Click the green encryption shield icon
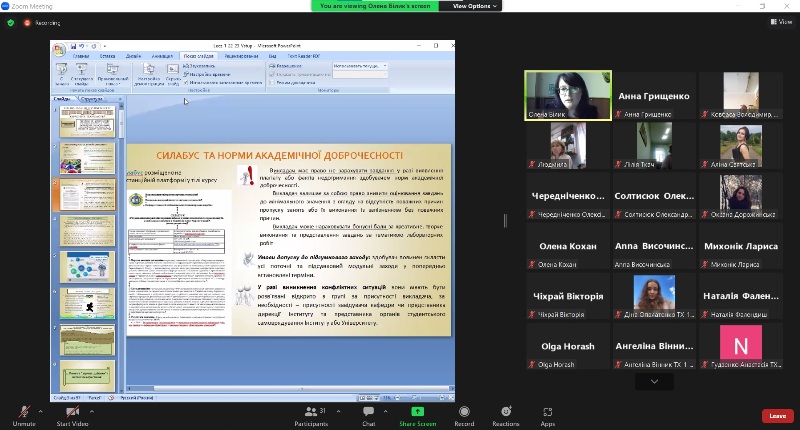The image size is (800, 430). [11, 21]
